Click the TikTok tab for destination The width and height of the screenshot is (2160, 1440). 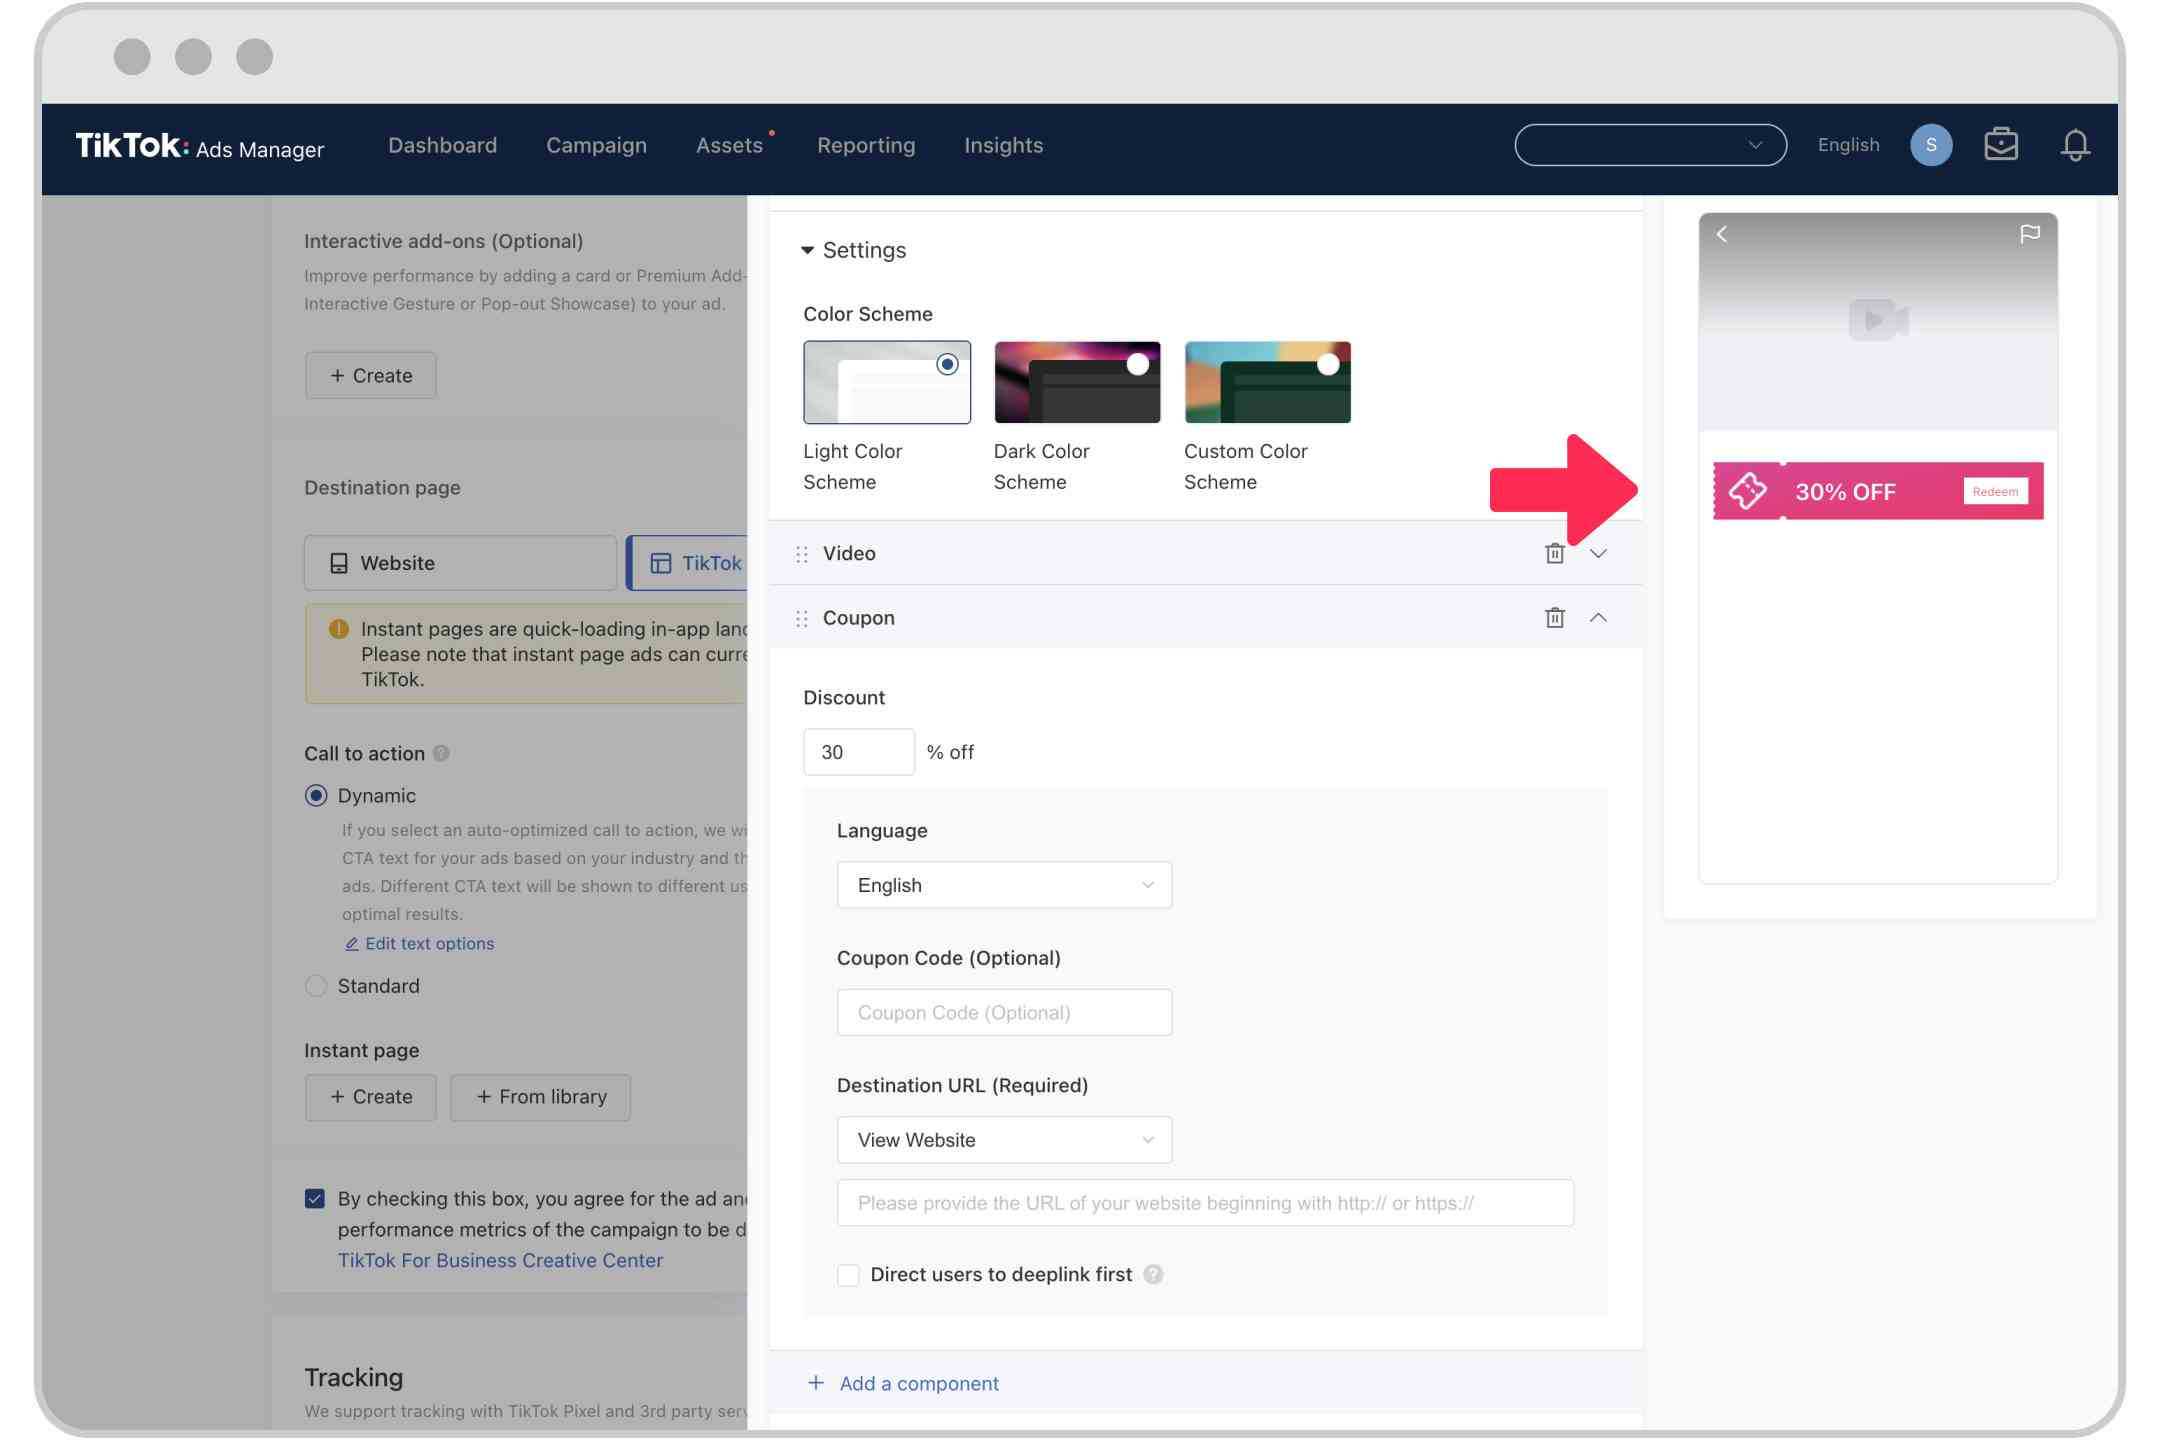(x=709, y=562)
